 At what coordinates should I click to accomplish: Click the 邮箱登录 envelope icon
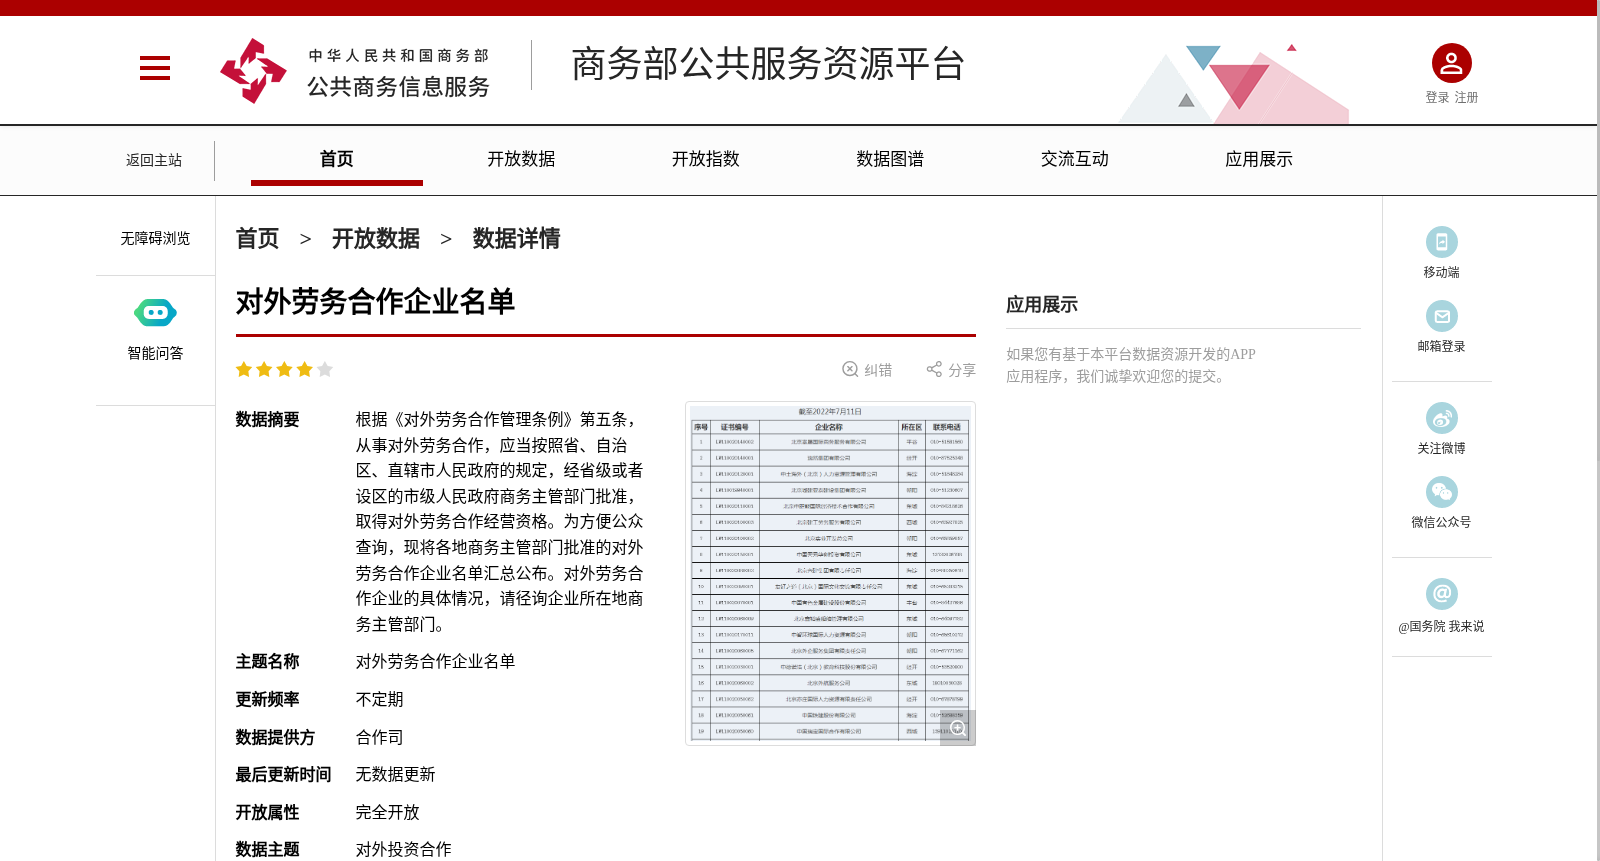(1441, 316)
